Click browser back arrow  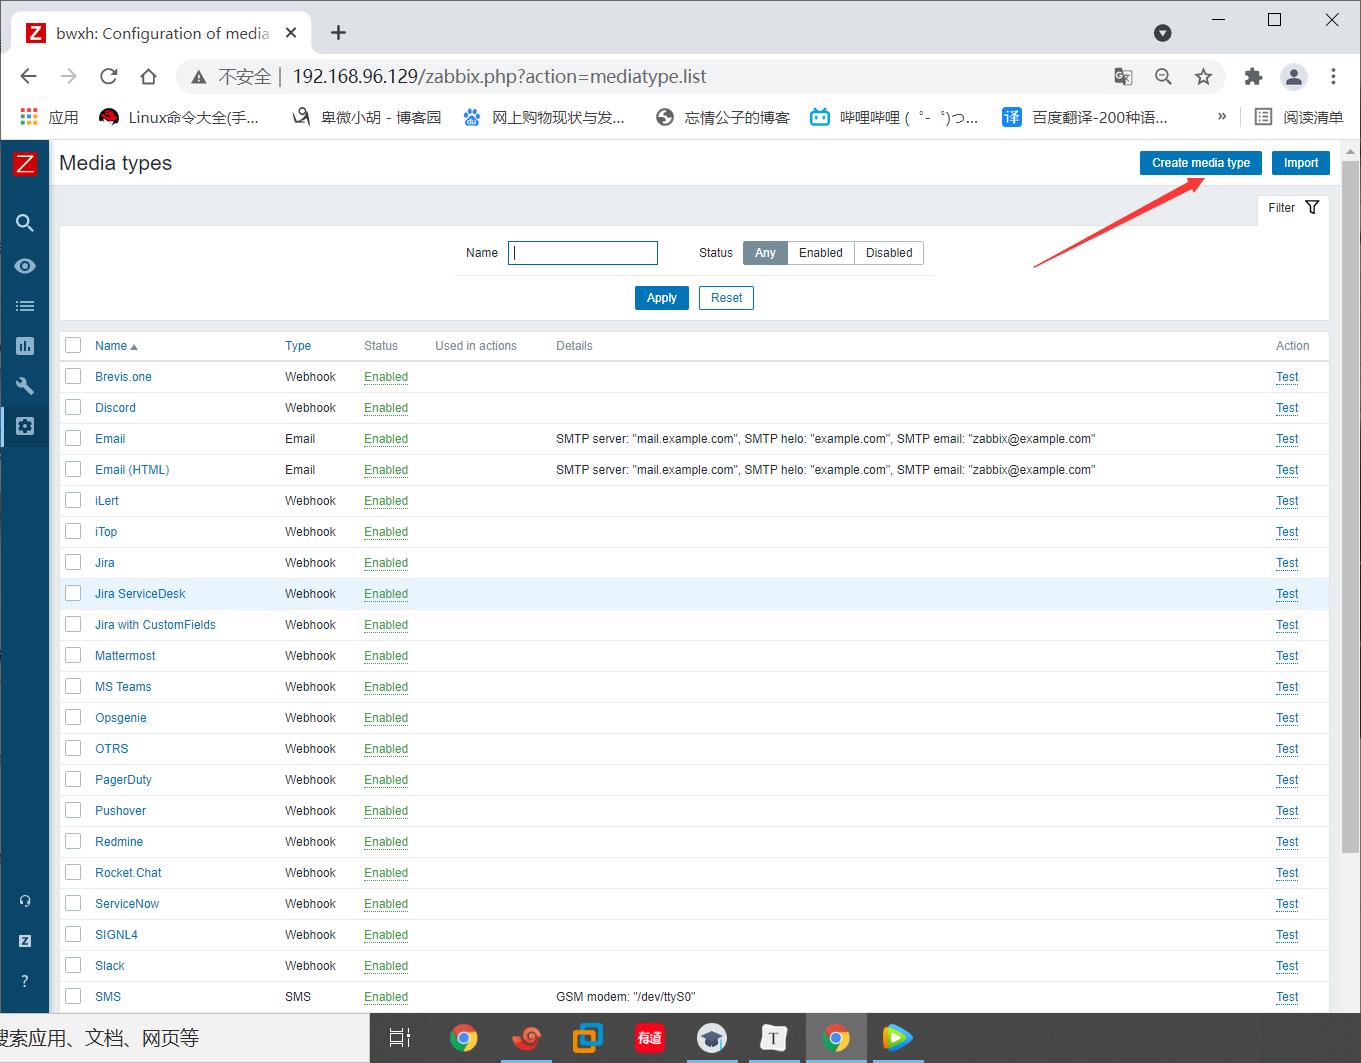(x=28, y=76)
